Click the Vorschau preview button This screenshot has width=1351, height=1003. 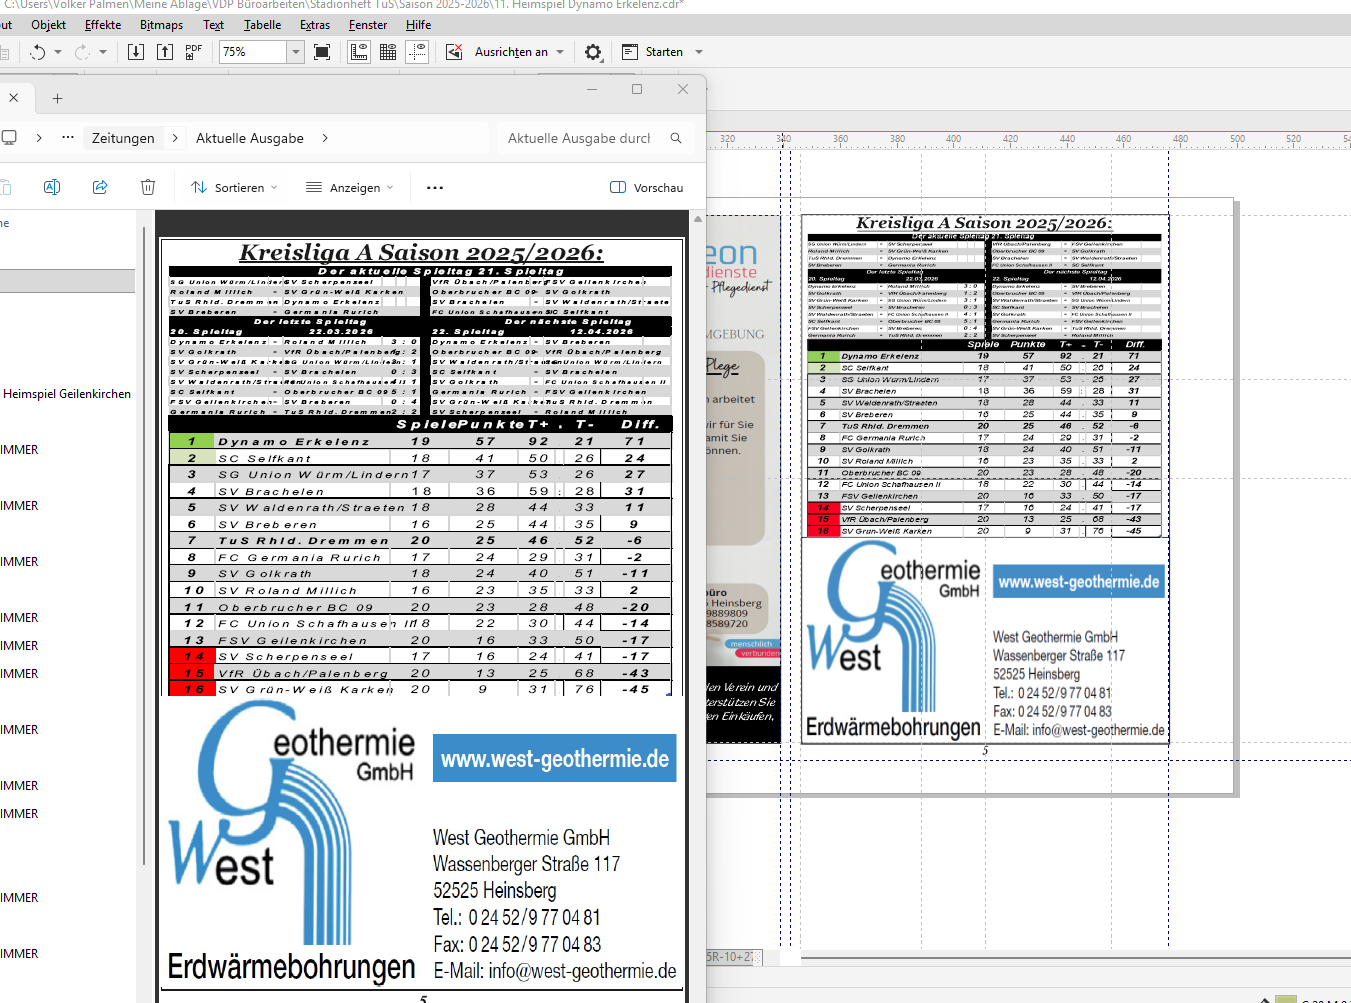[x=647, y=187]
